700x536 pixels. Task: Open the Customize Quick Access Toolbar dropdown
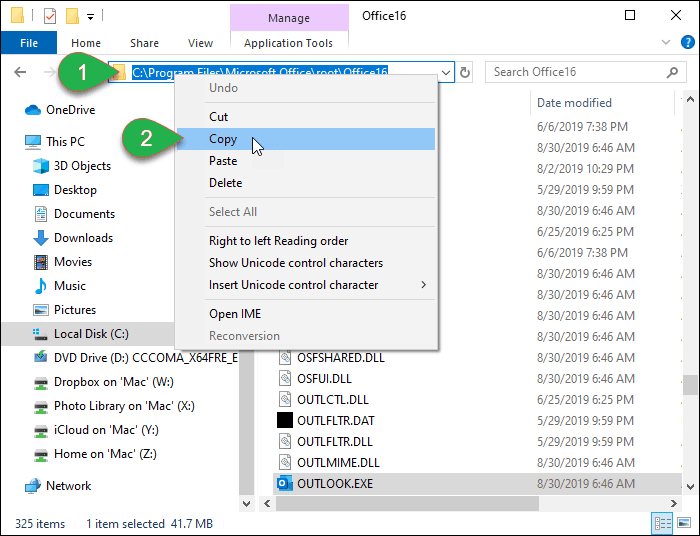(91, 17)
